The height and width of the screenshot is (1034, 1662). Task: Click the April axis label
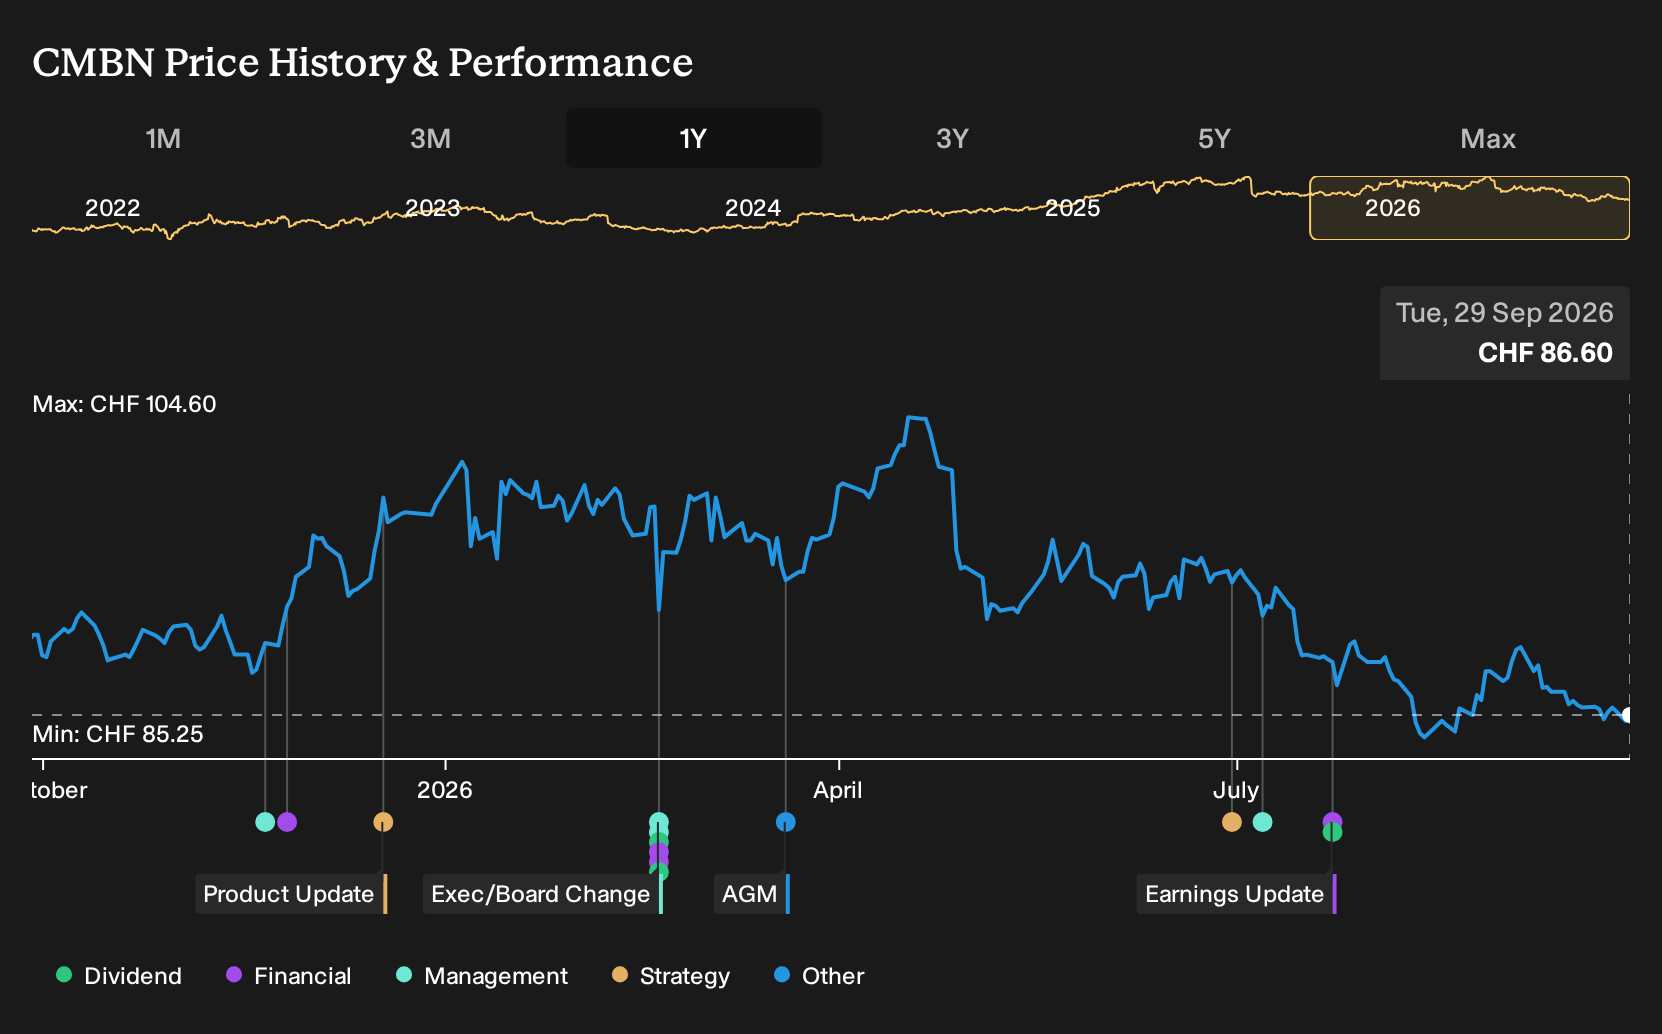pyautogui.click(x=838, y=790)
